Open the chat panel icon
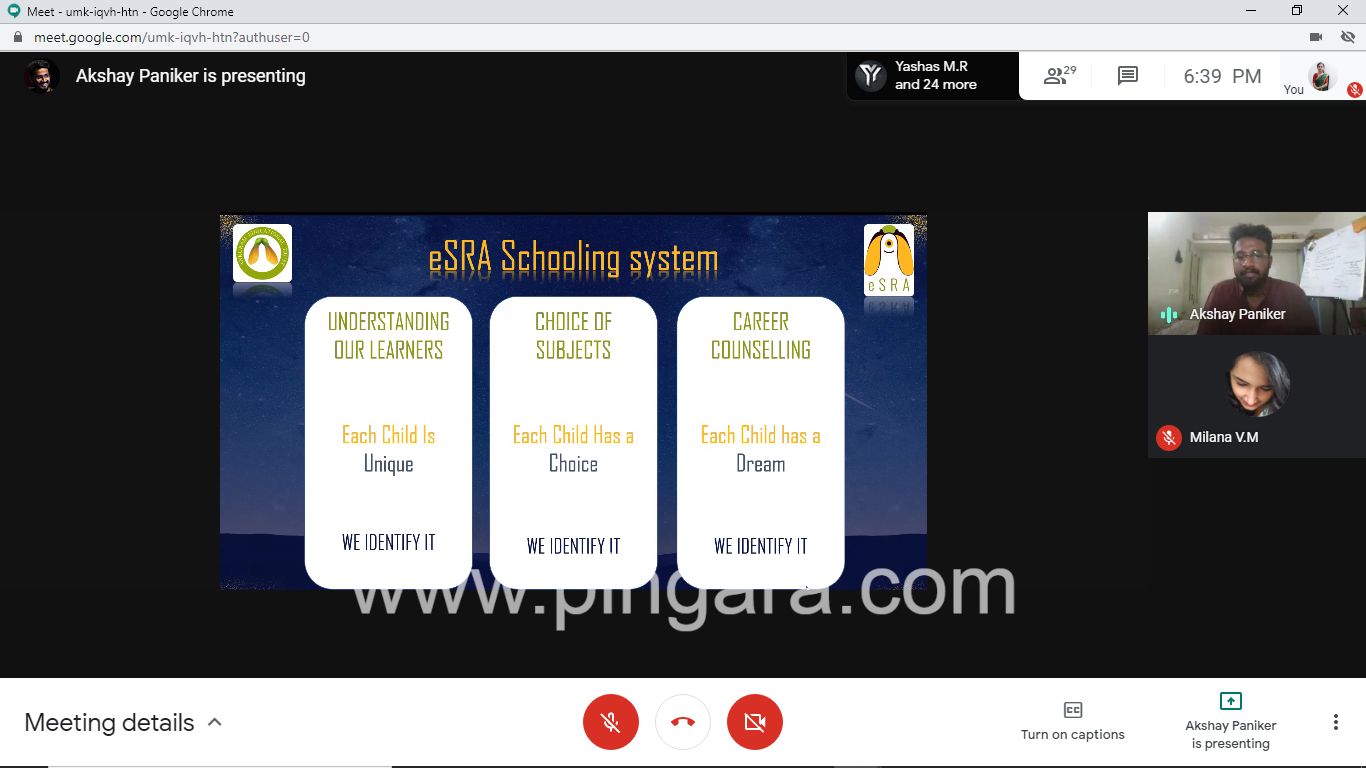The width and height of the screenshot is (1366, 768). tap(1128, 76)
